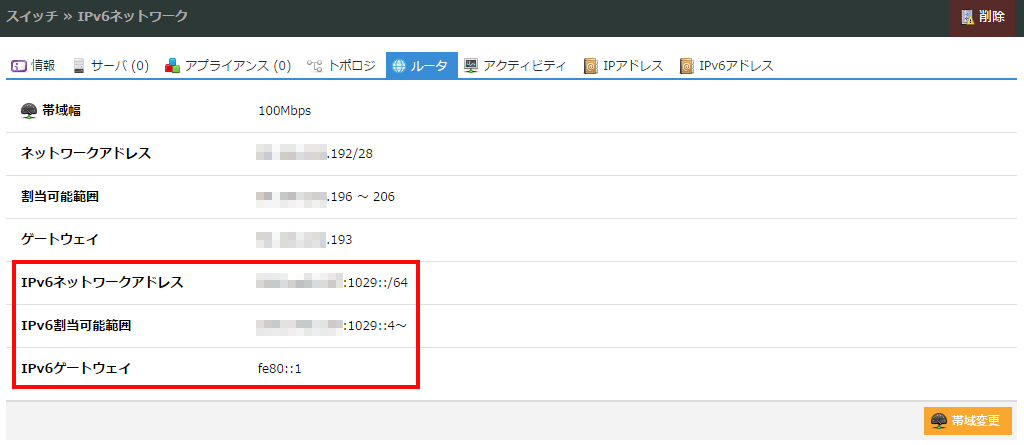Click the :1029::4～ IPv6 range value
The height and width of the screenshot is (445, 1024).
(375, 325)
